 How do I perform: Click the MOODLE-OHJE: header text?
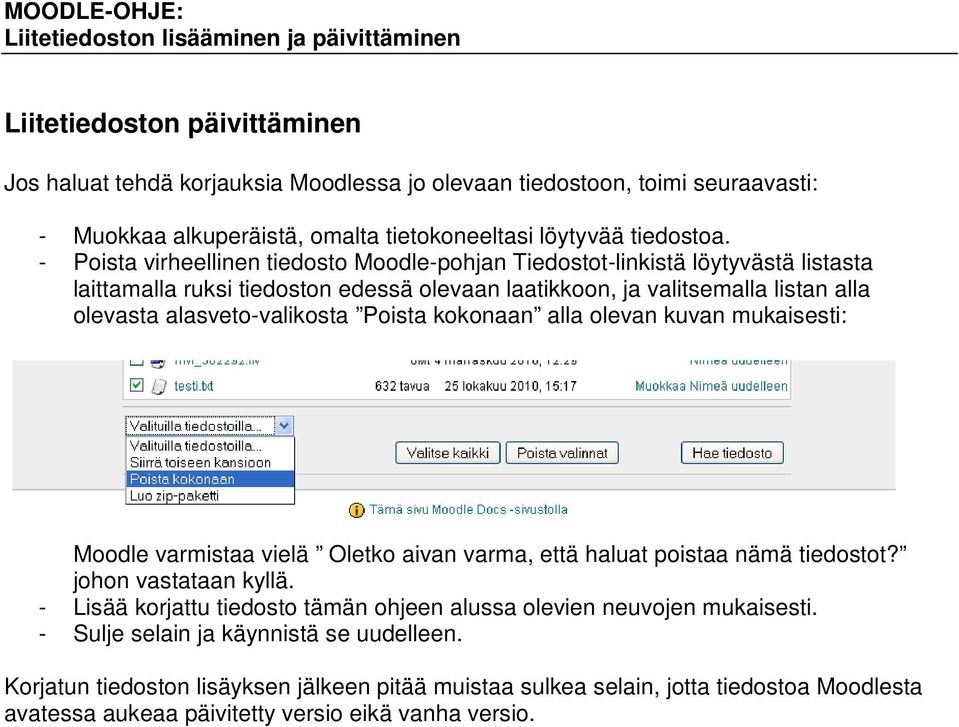(x=94, y=11)
